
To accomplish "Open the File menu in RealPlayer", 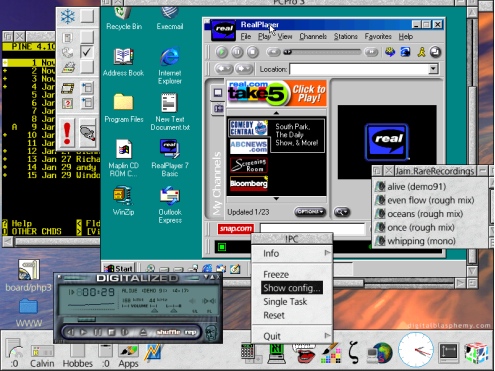I will point(246,36).
